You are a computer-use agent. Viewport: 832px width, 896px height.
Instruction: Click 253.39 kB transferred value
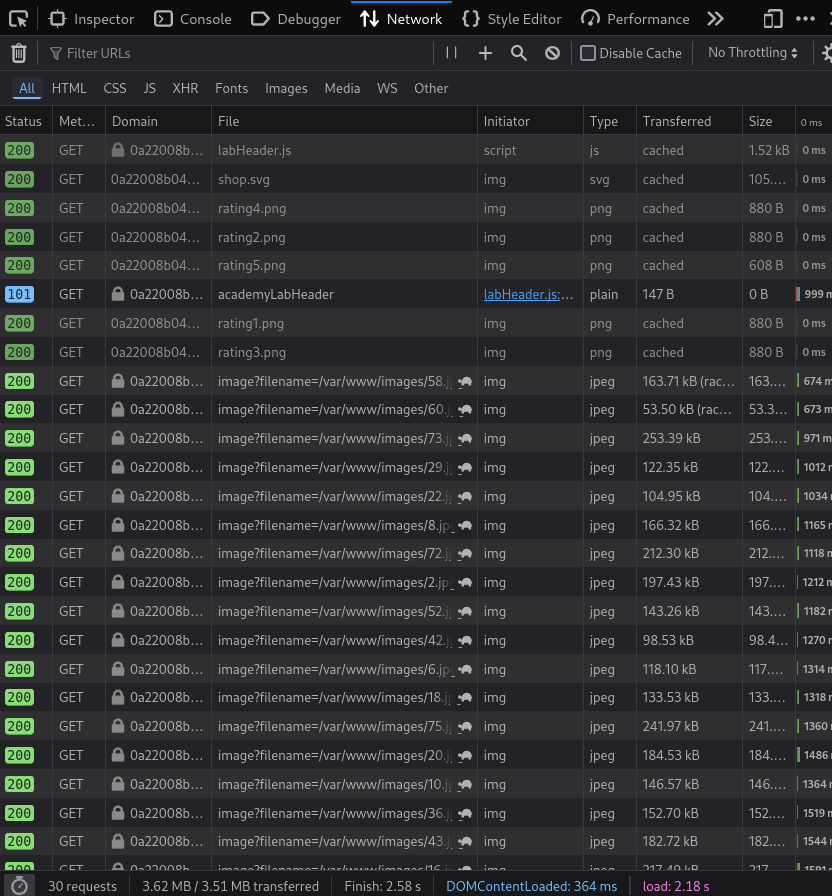[671, 438]
